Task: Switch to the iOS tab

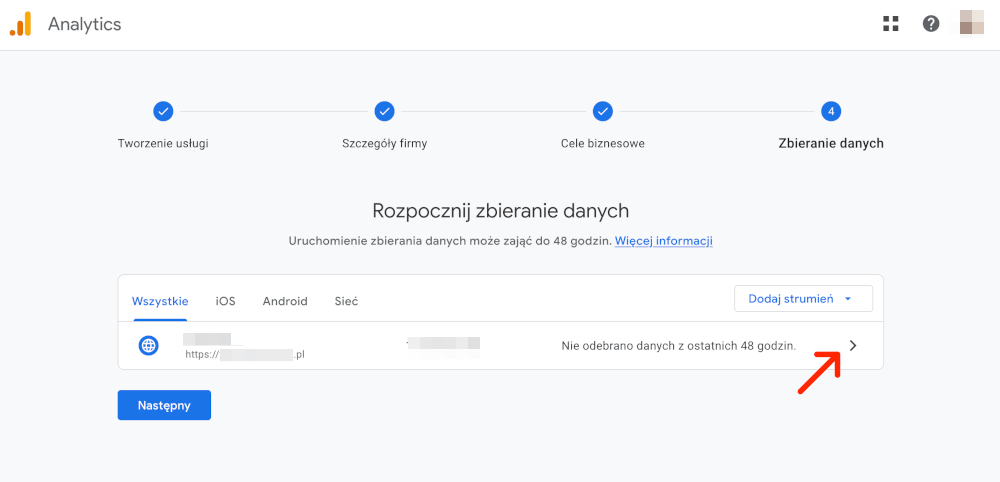Action: click(x=226, y=301)
